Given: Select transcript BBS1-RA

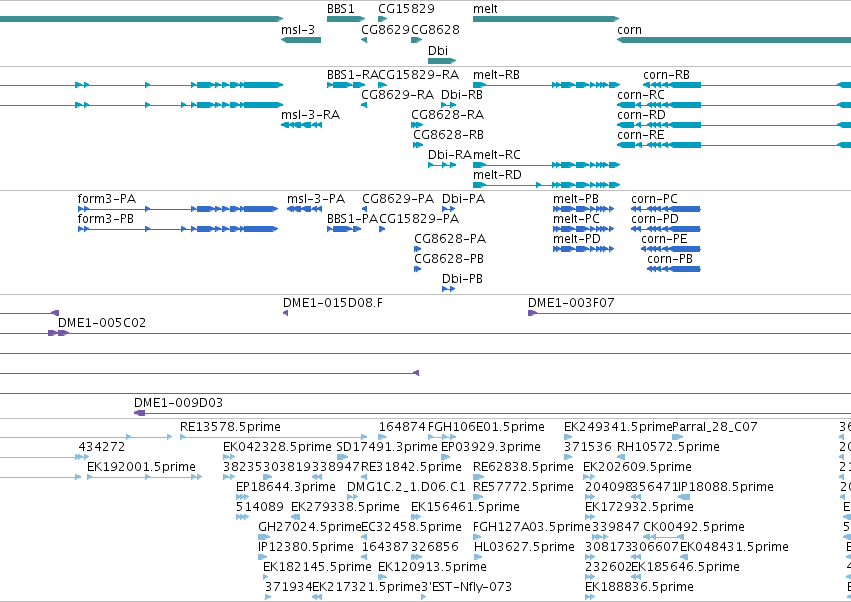Looking at the screenshot, I should (346, 85).
